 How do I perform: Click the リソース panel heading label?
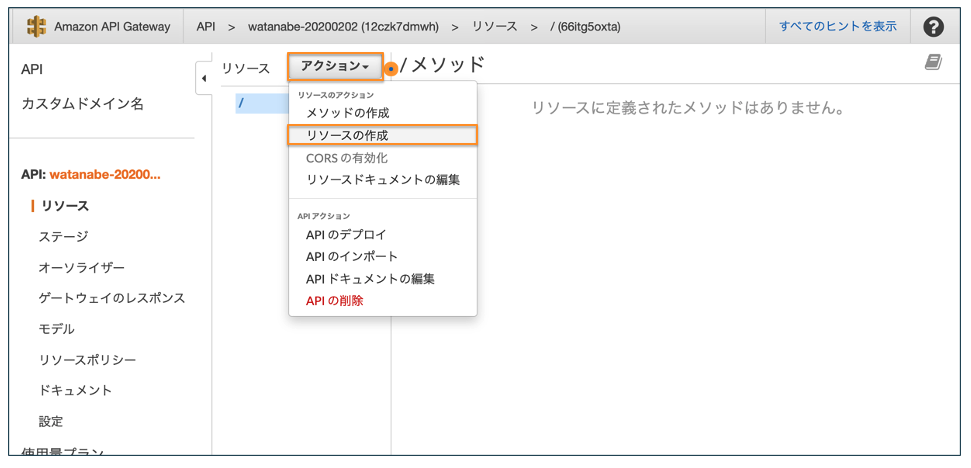pos(246,69)
